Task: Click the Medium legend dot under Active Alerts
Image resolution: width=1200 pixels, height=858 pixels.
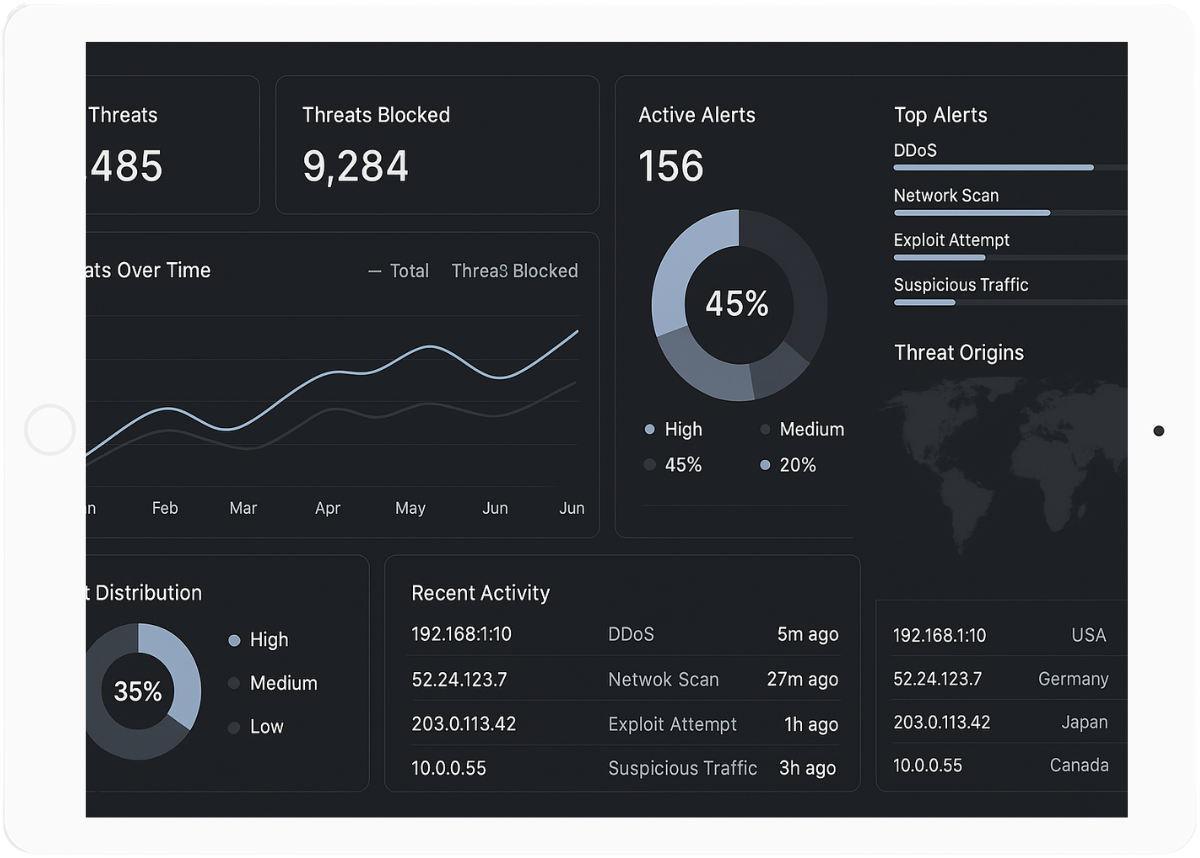Action: point(766,430)
